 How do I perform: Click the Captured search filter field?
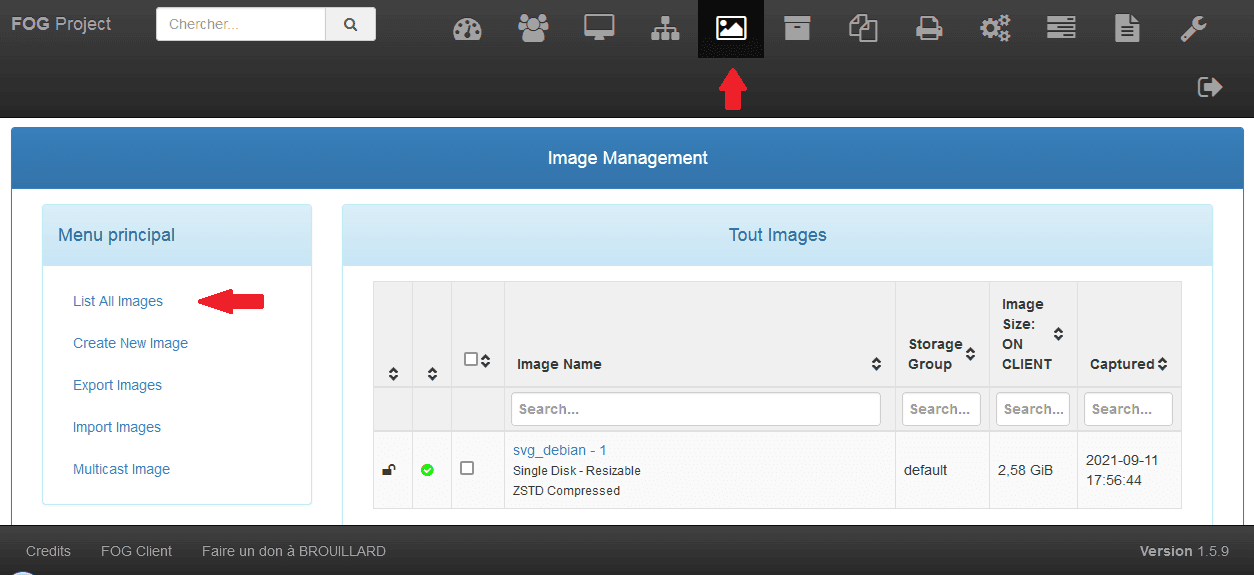click(x=1128, y=409)
